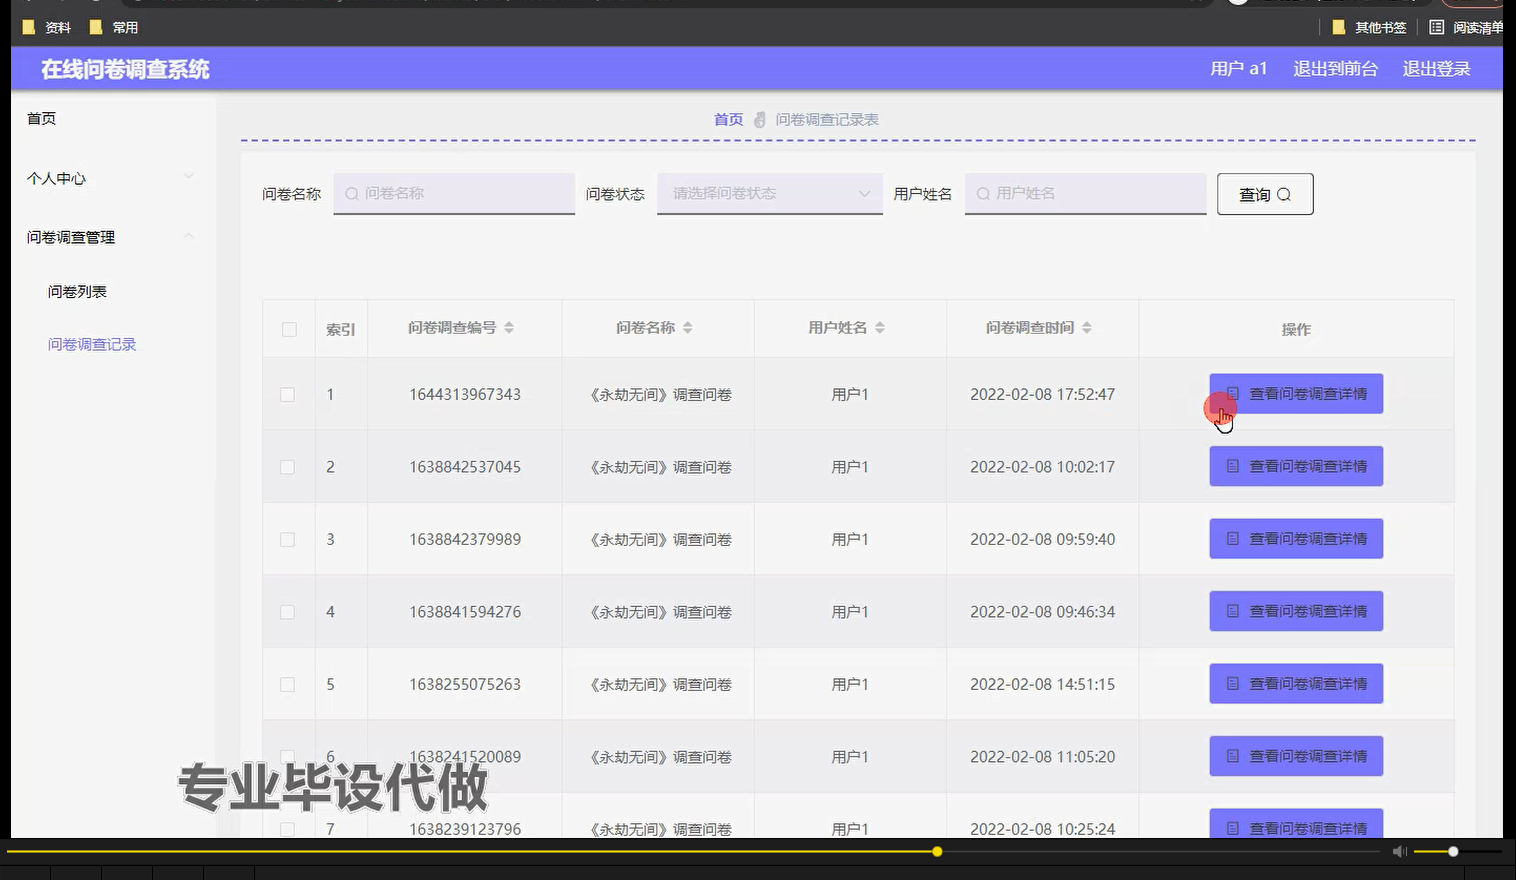Click the search icon inside the 查询 button
This screenshot has height=880, width=1516.
coord(1285,194)
